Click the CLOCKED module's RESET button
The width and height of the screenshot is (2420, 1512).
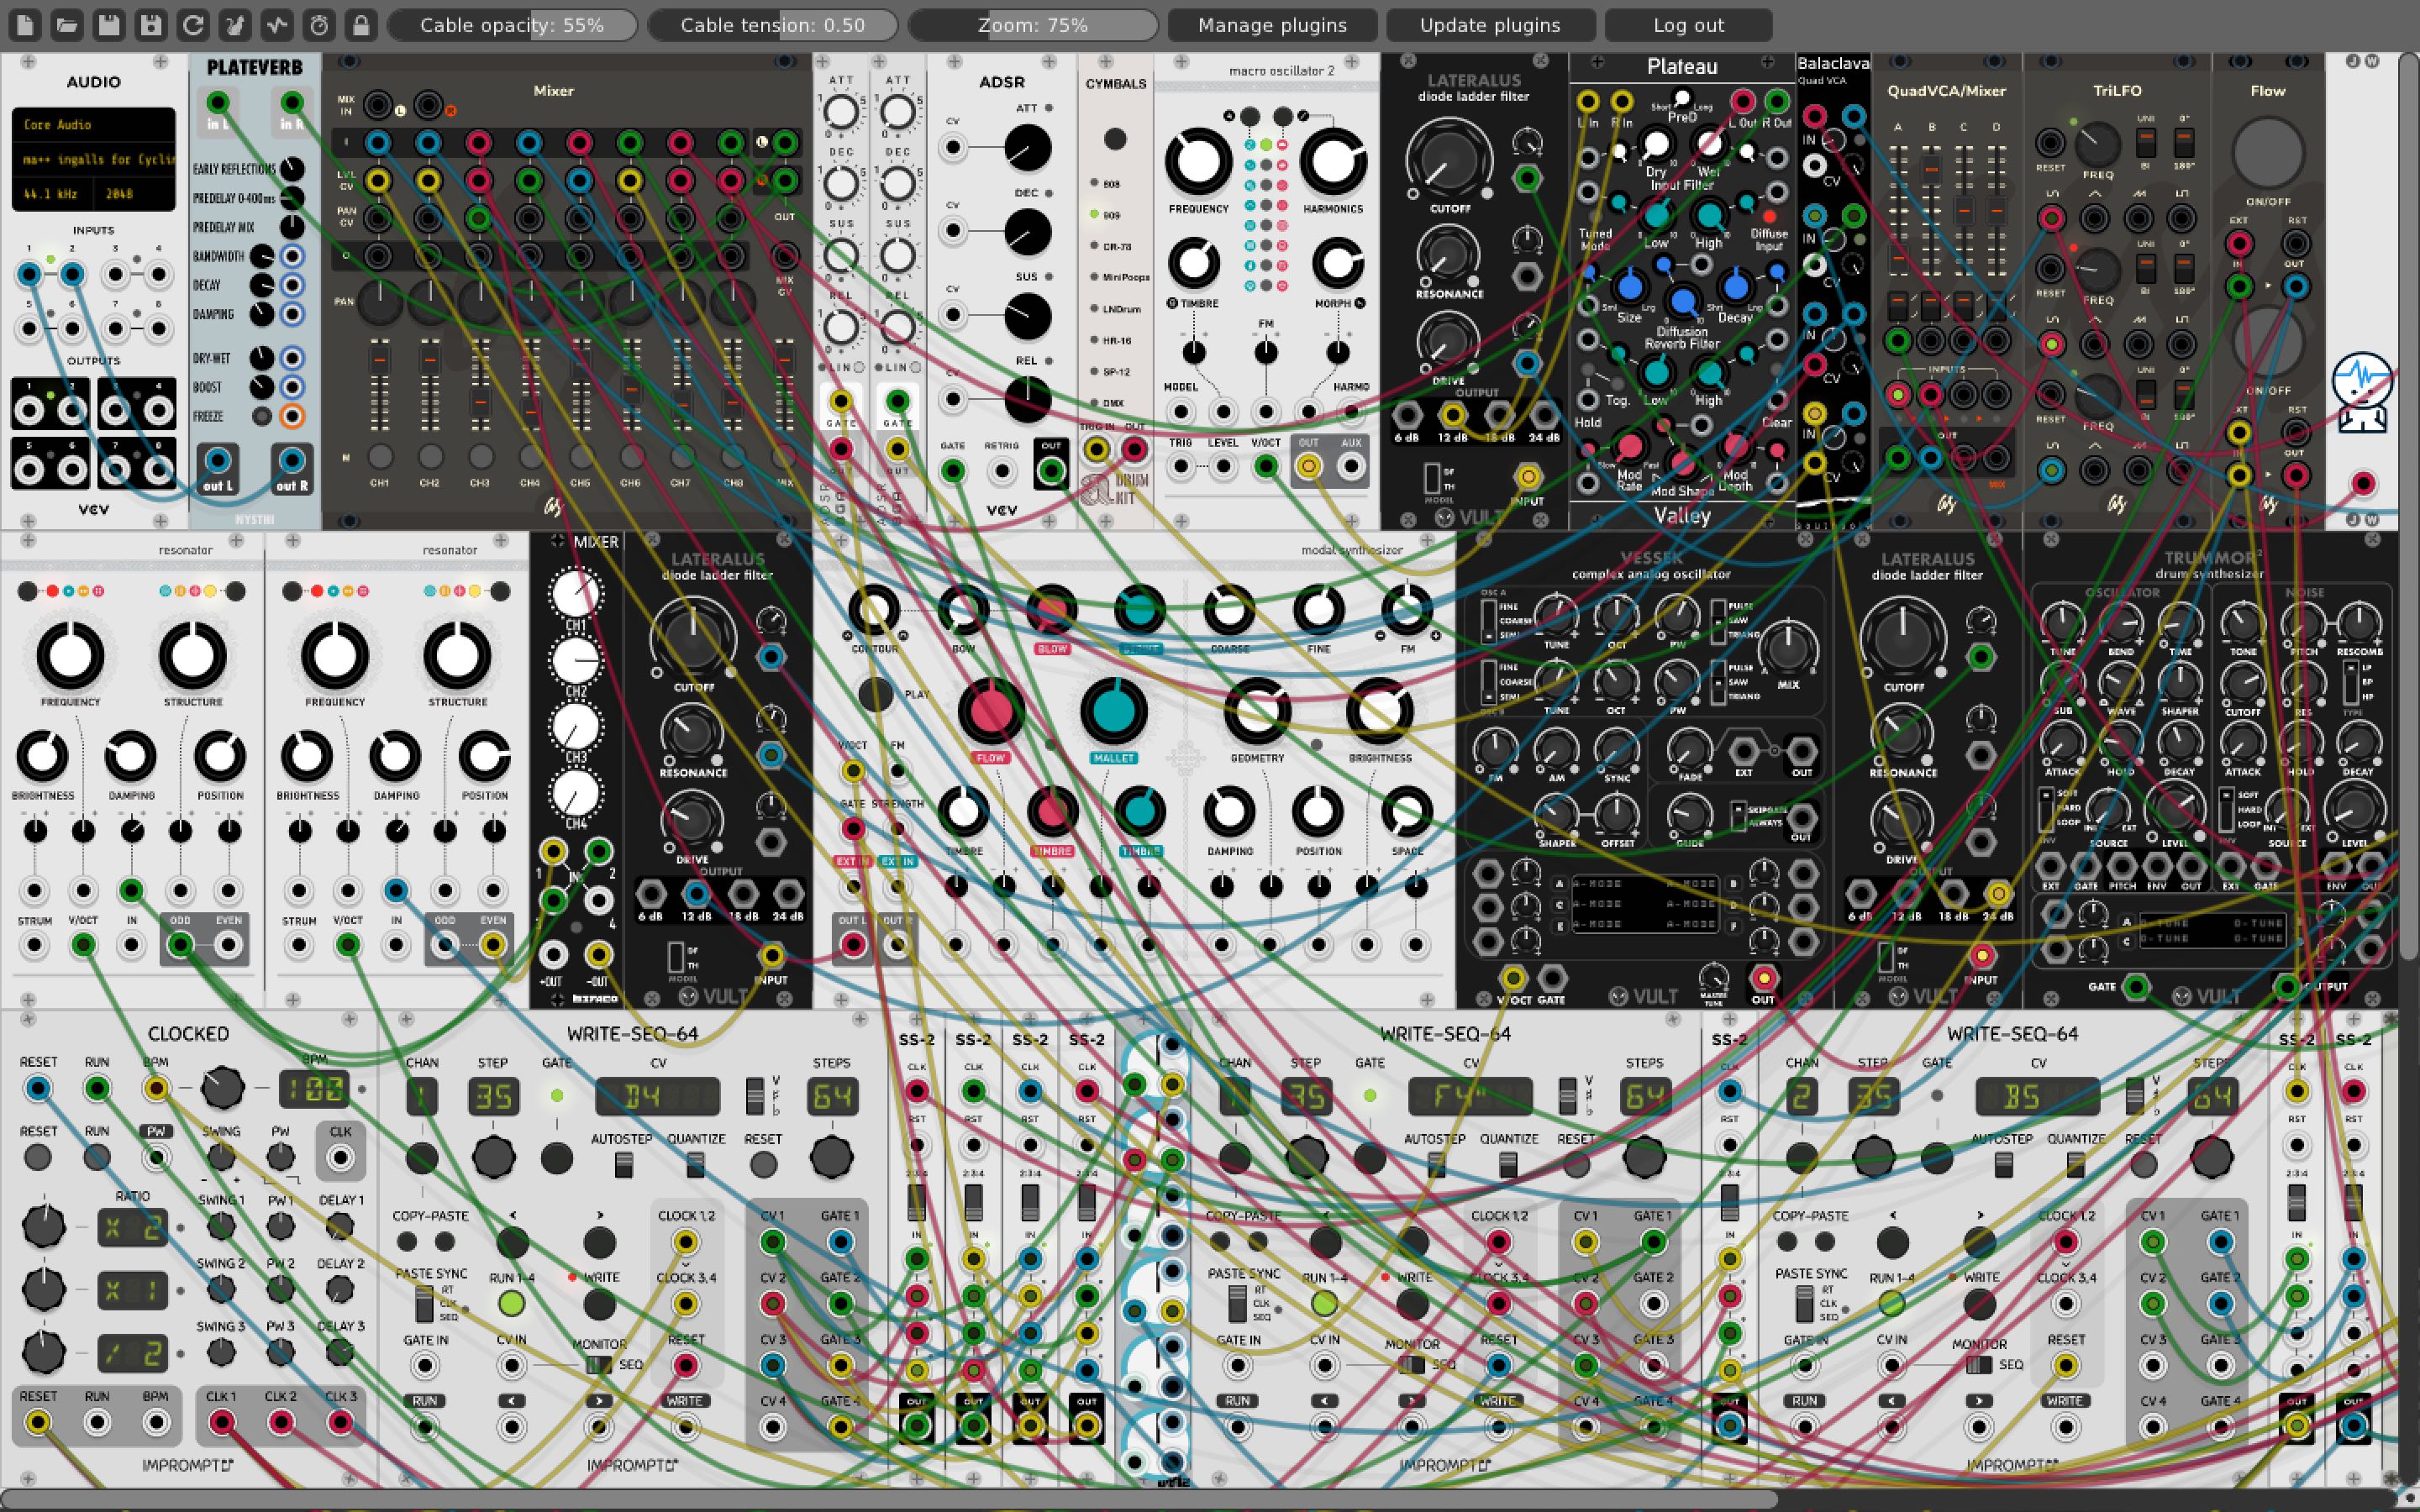point(38,1158)
